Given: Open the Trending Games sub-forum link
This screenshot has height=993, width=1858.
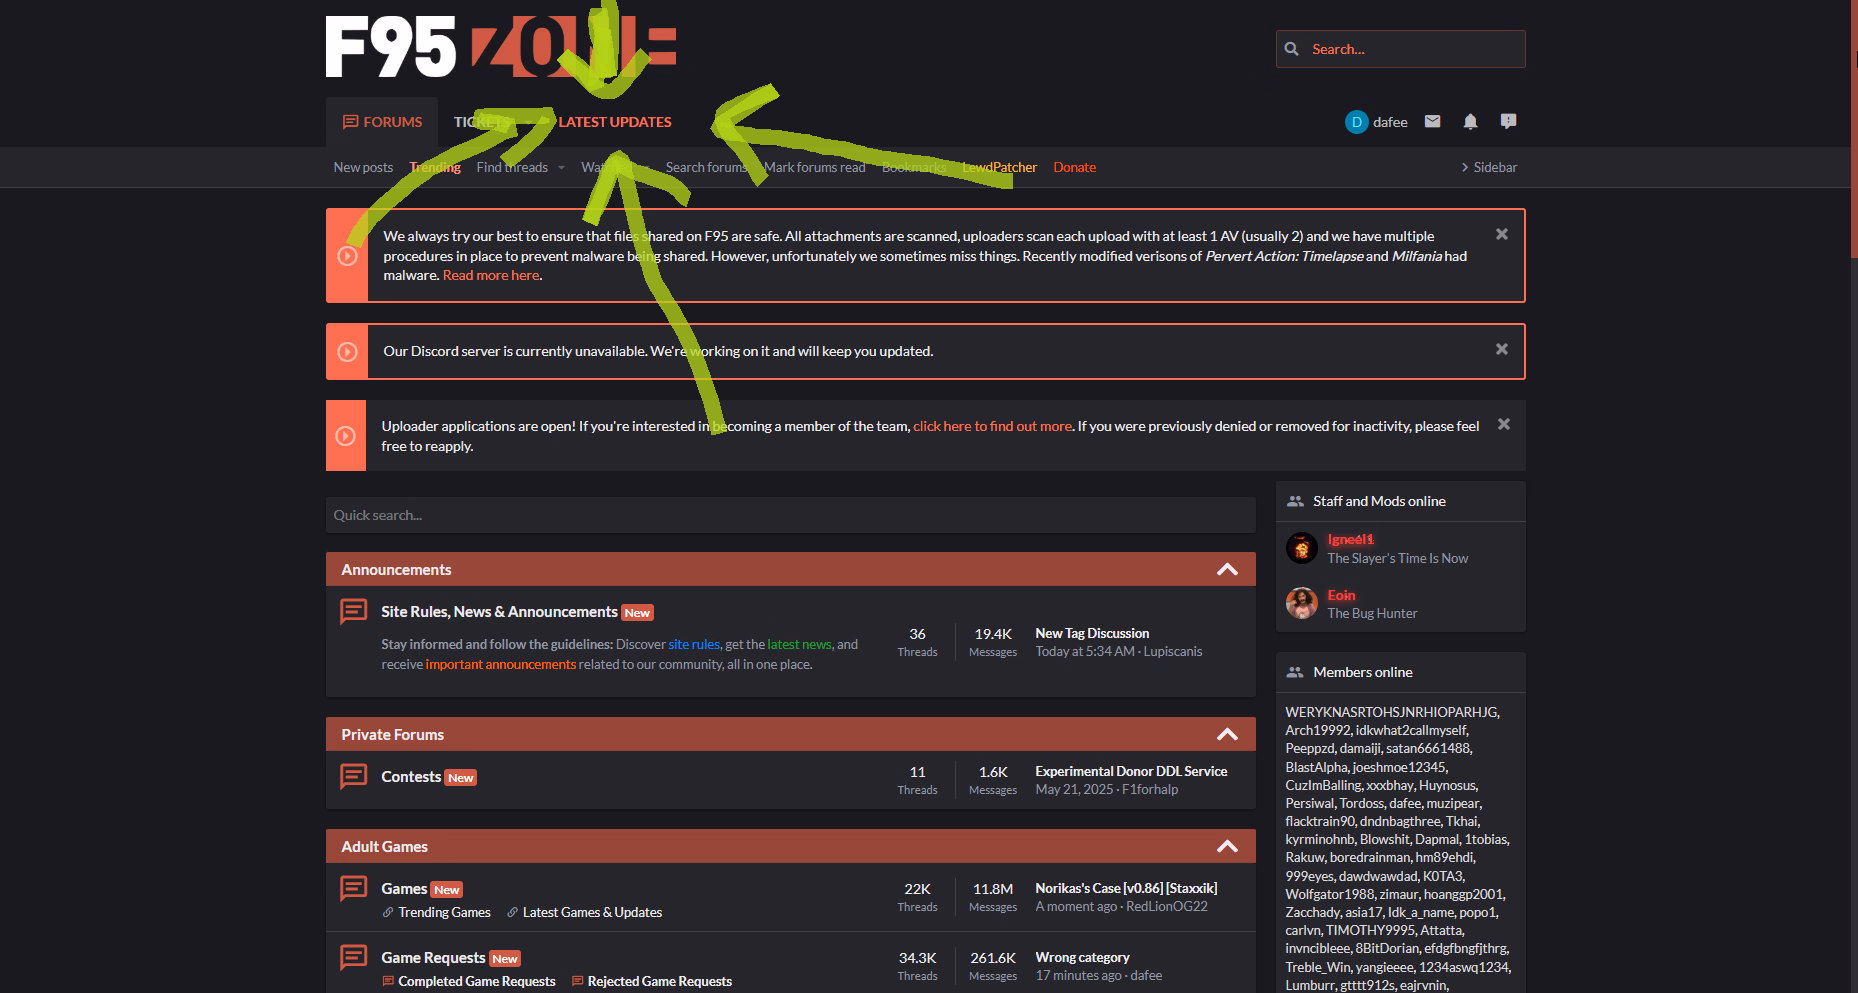Looking at the screenshot, I should click(x=444, y=912).
